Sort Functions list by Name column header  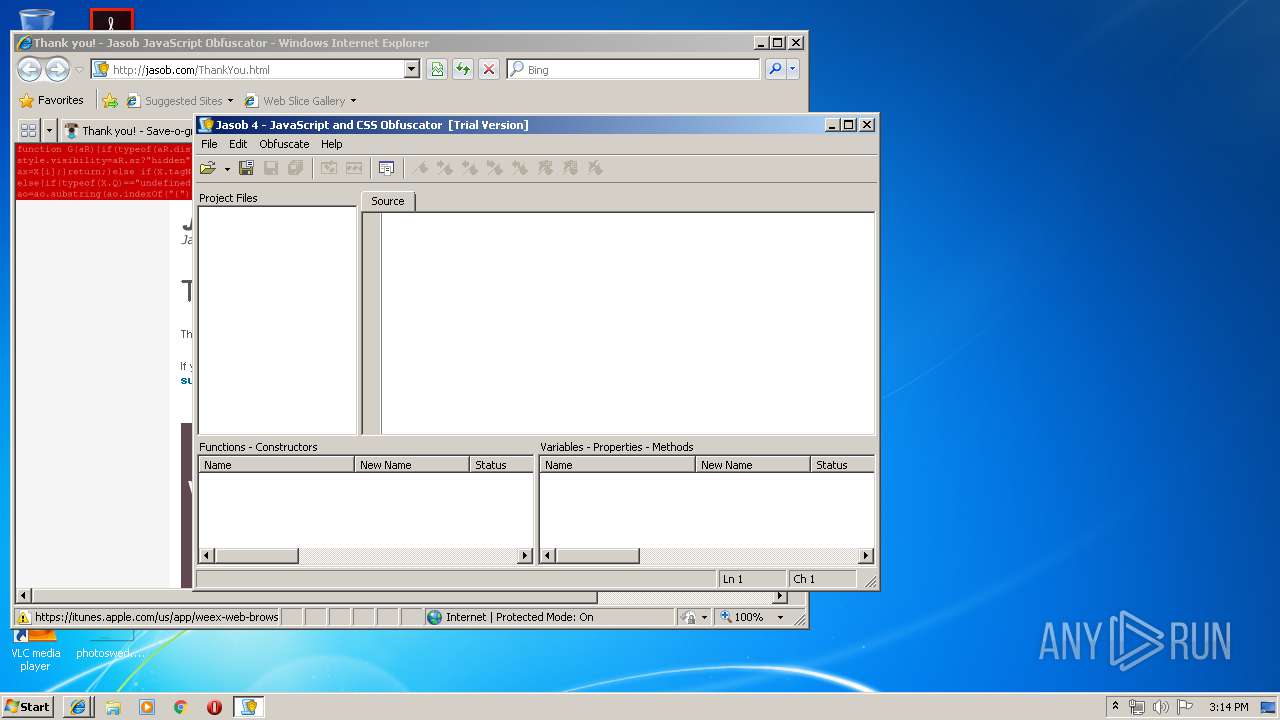(277, 465)
